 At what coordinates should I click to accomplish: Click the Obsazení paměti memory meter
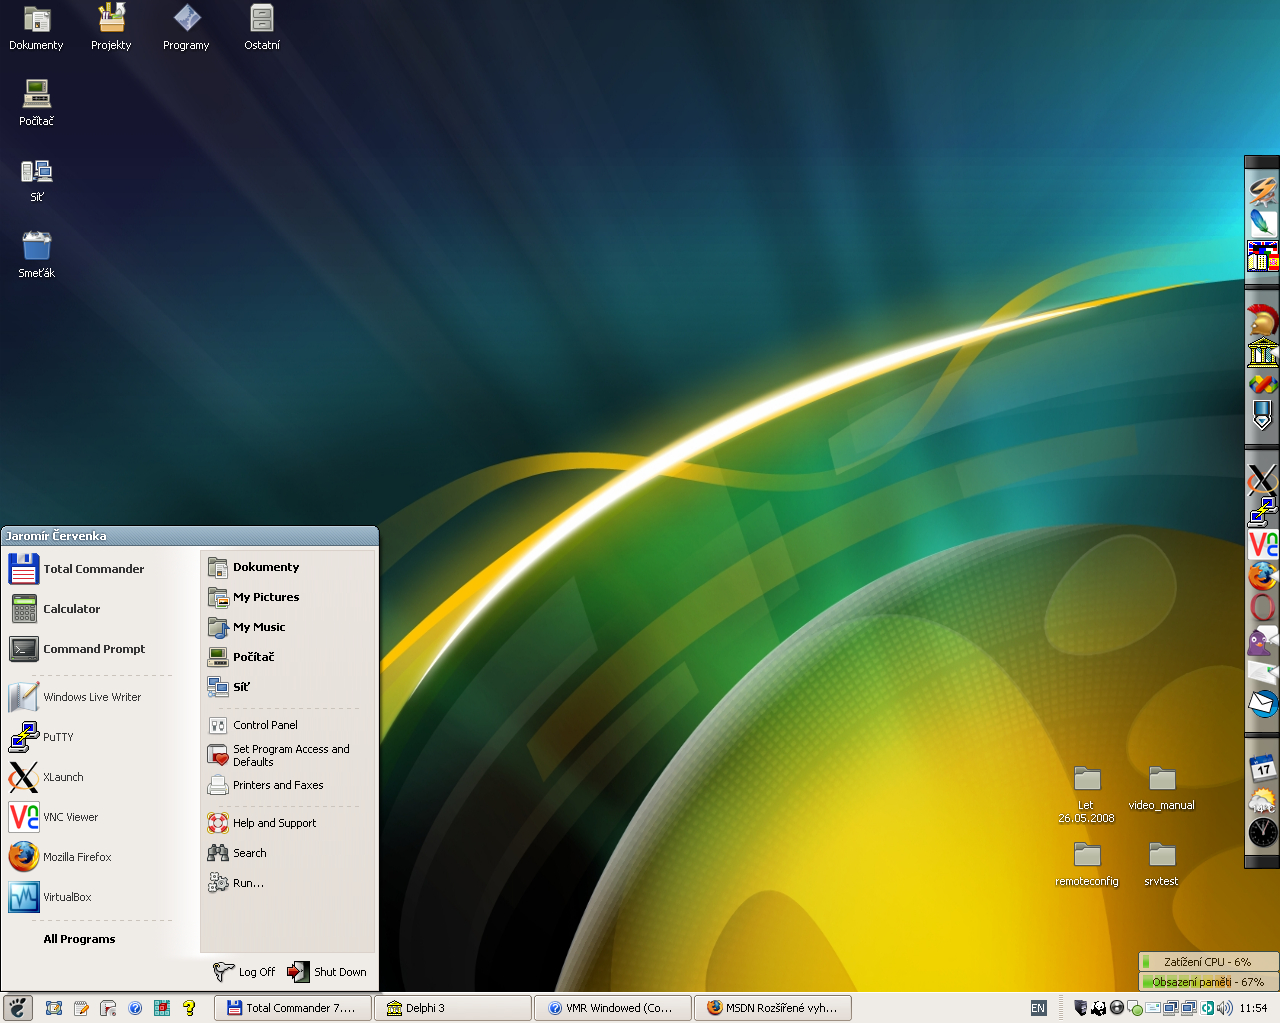(x=1208, y=982)
